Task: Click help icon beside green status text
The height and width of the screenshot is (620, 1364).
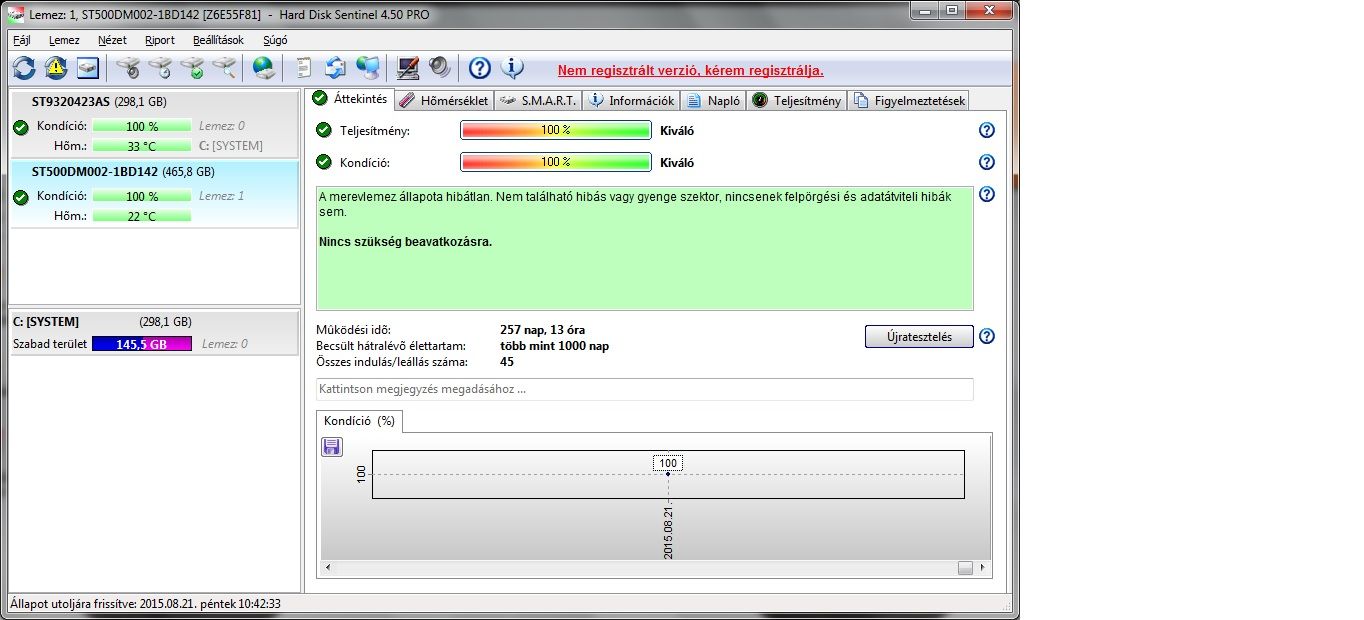Action: tap(987, 194)
